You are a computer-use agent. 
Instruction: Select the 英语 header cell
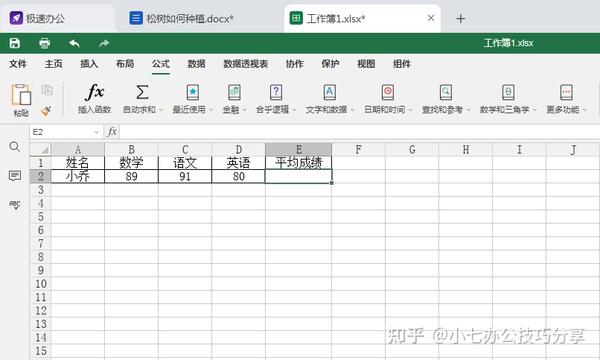(x=238, y=163)
